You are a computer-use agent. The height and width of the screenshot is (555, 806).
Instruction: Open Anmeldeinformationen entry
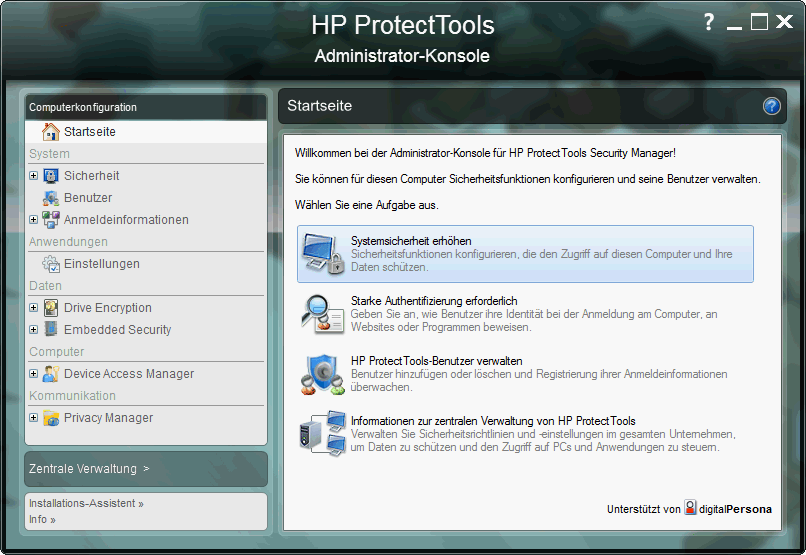(x=126, y=219)
